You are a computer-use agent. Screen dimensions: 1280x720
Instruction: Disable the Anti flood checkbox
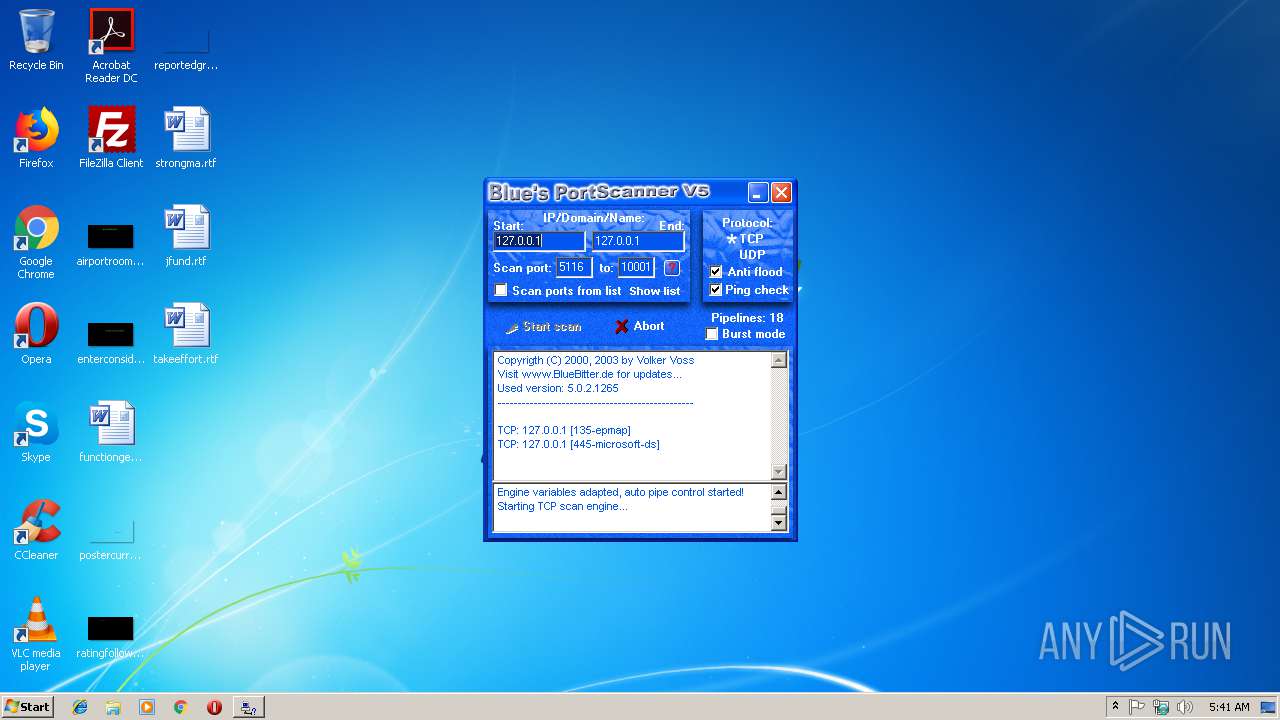(x=716, y=272)
